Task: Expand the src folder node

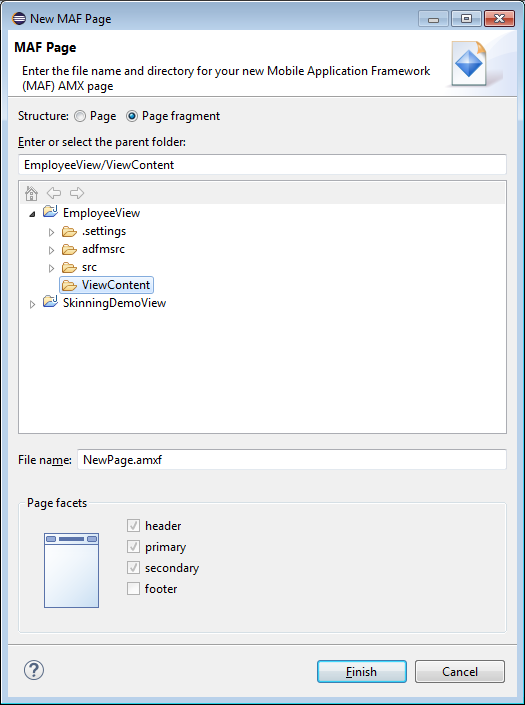Action: tap(51, 268)
